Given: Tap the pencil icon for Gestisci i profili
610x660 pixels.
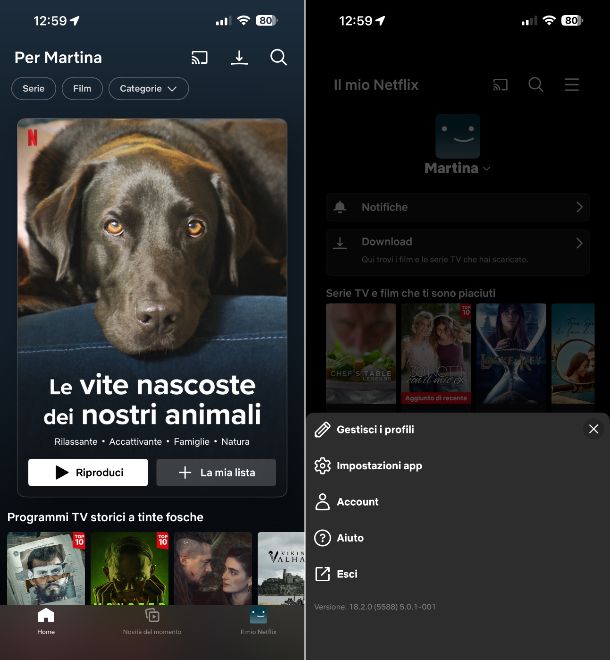Looking at the screenshot, I should click(322, 430).
